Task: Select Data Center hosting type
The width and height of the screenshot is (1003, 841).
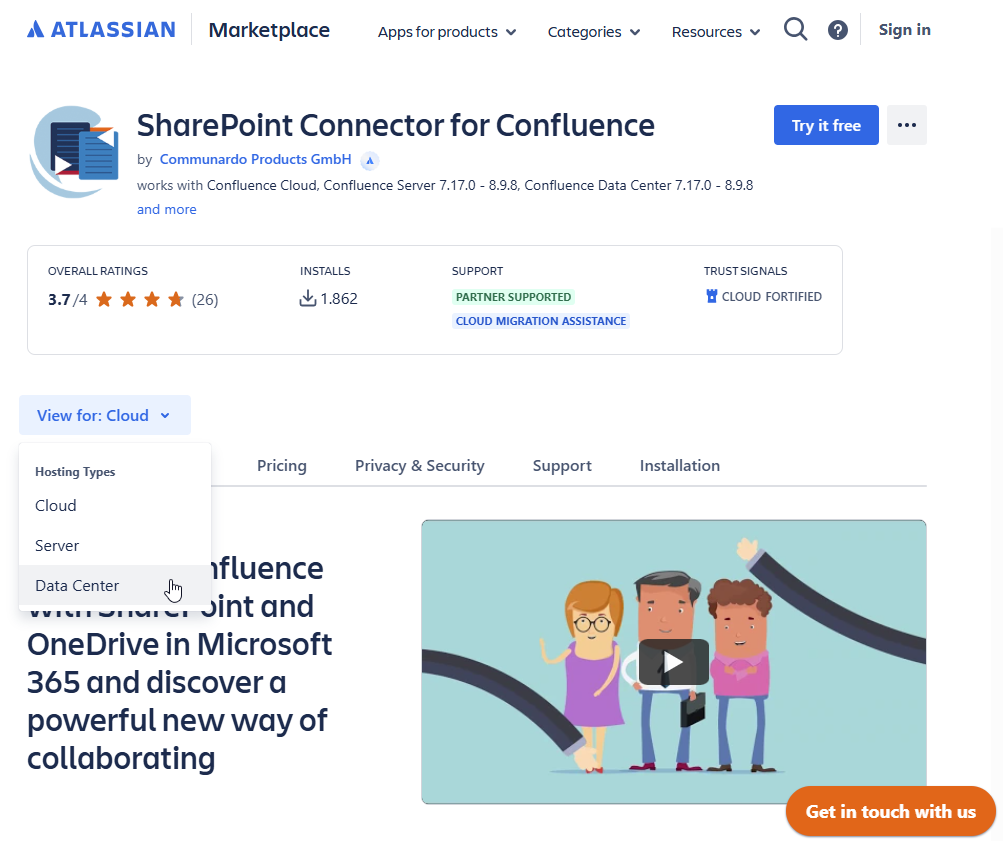Action: pyautogui.click(x=77, y=586)
